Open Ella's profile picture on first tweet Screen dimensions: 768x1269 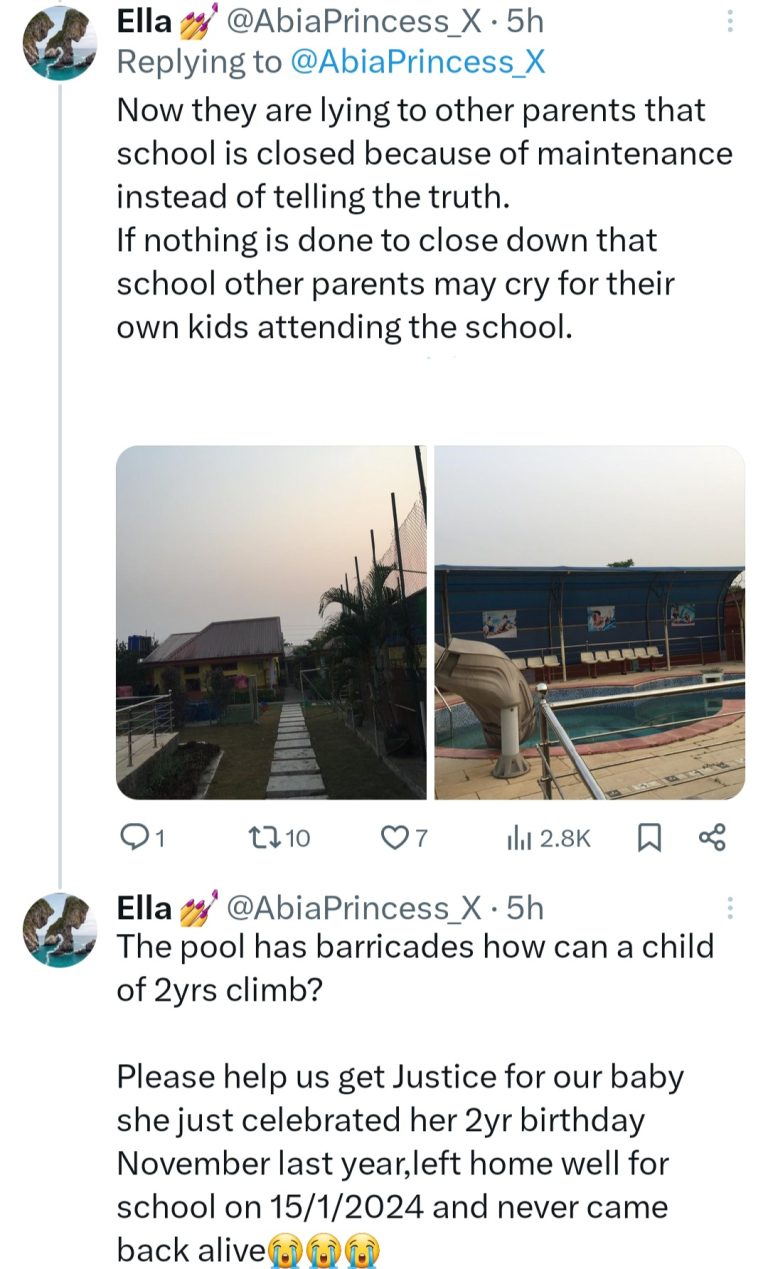click(60, 44)
